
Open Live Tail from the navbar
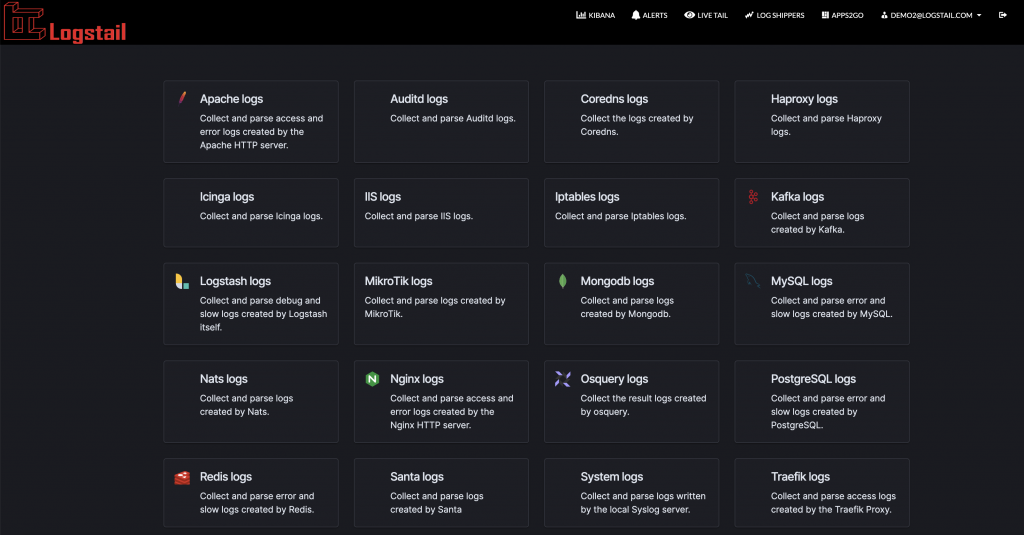pyautogui.click(x=707, y=15)
